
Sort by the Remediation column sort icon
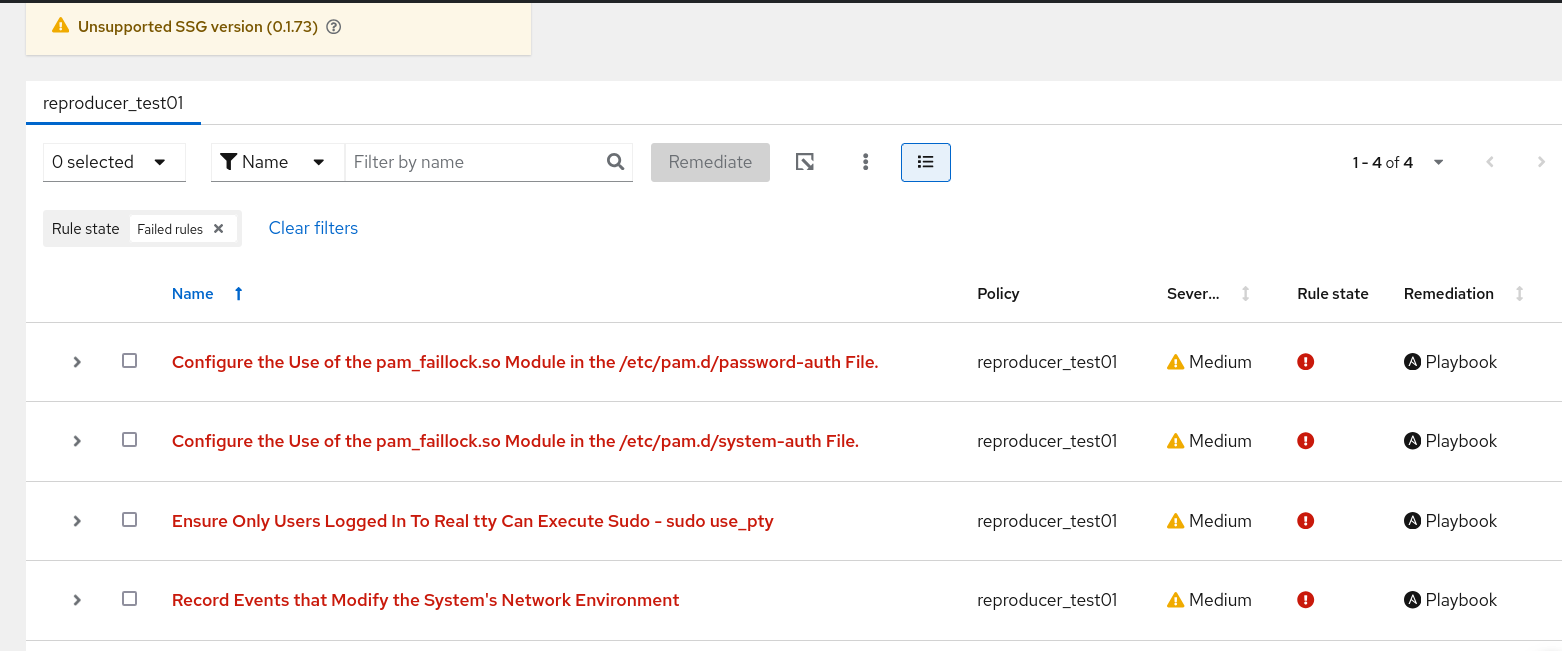(1519, 294)
